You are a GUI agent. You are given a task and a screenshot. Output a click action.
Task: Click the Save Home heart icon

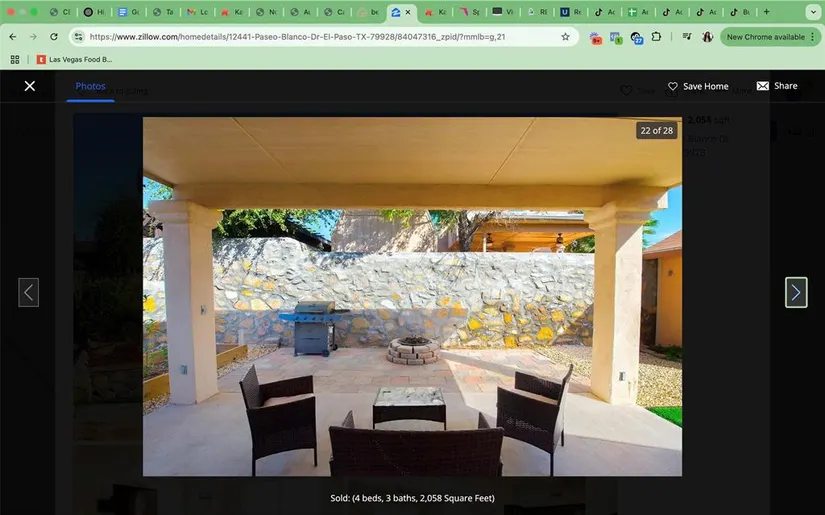tap(673, 87)
